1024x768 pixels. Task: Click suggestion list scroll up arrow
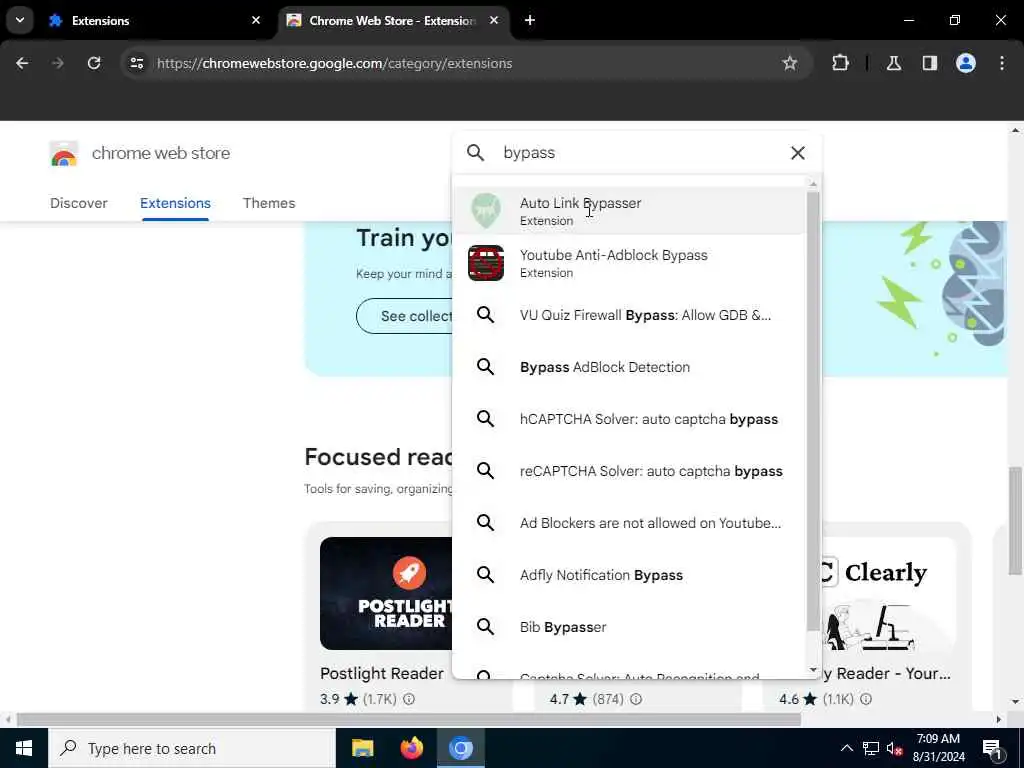(x=813, y=184)
